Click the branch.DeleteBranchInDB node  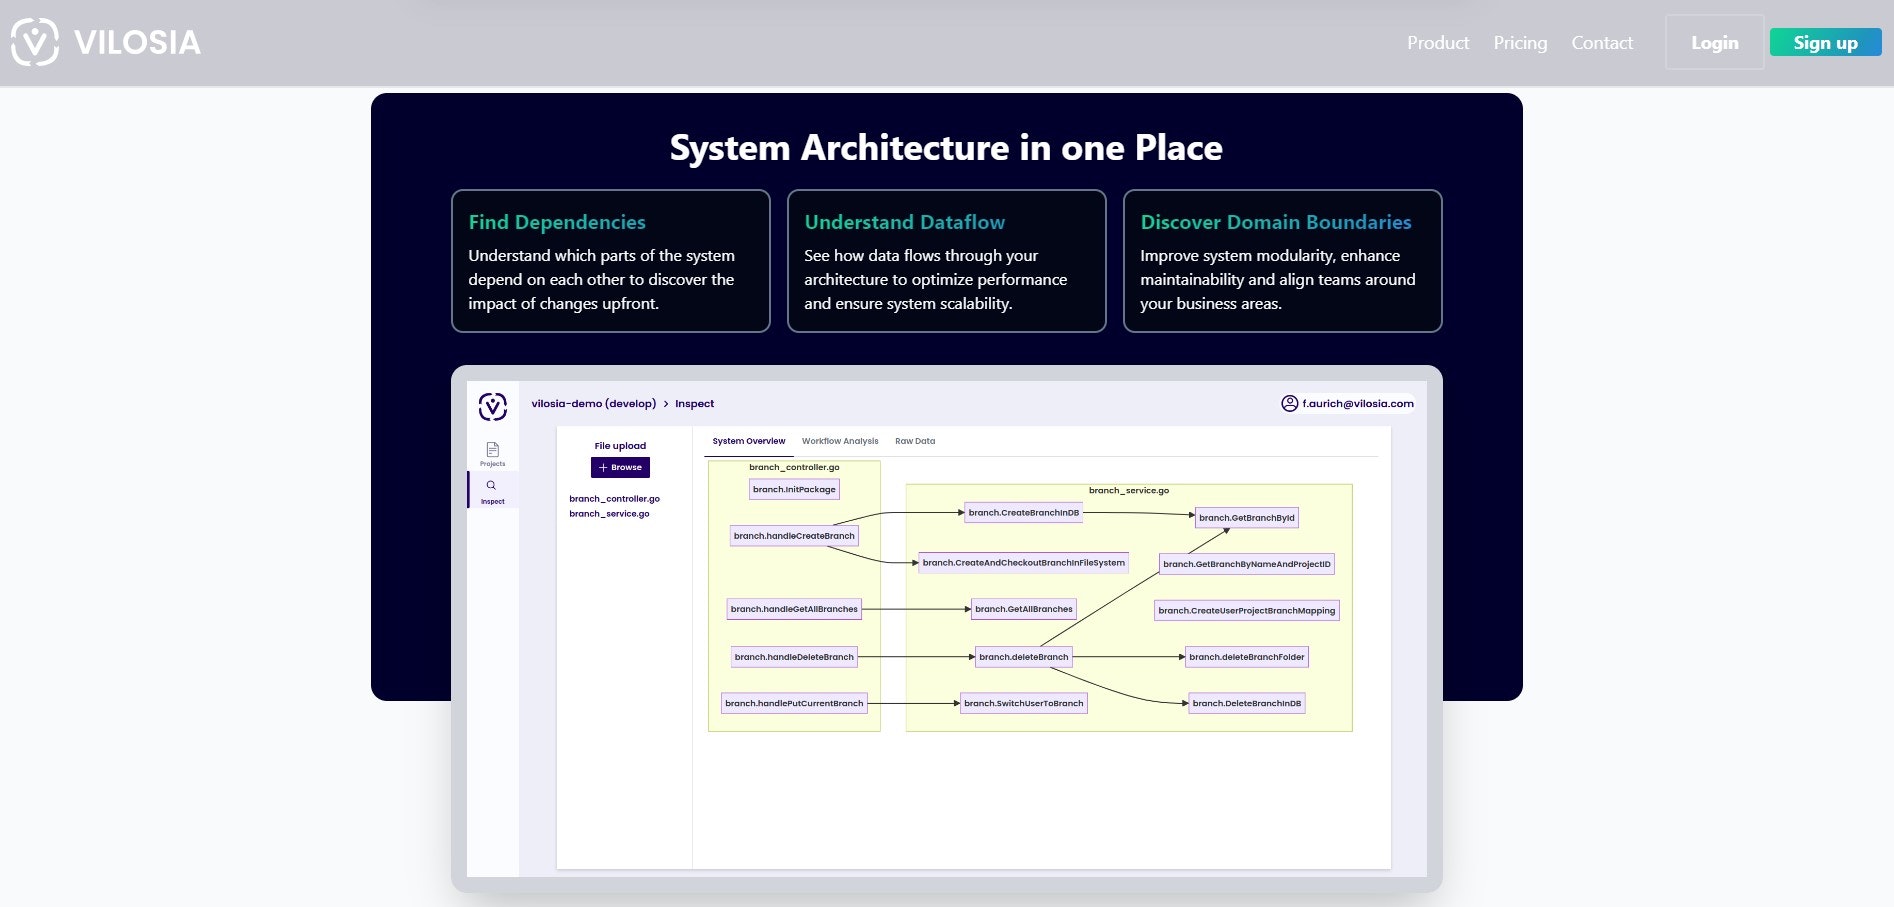pyautogui.click(x=1247, y=703)
